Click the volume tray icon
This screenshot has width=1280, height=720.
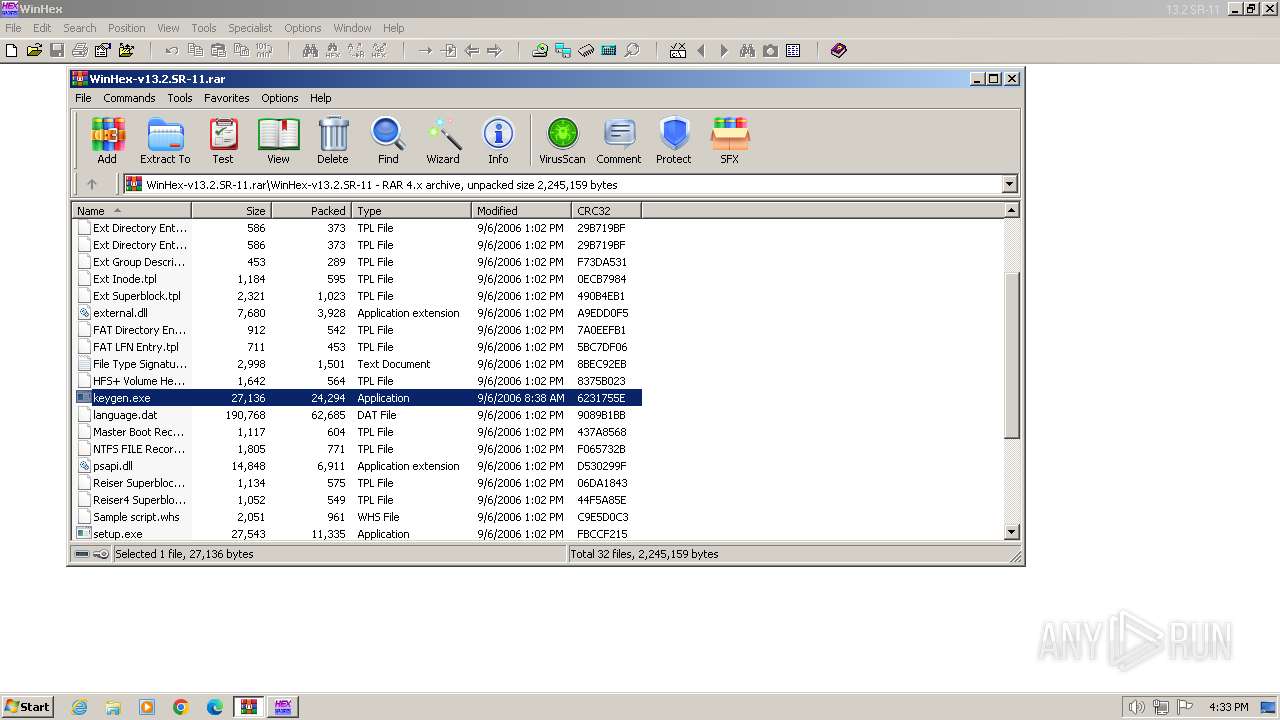click(1136, 707)
